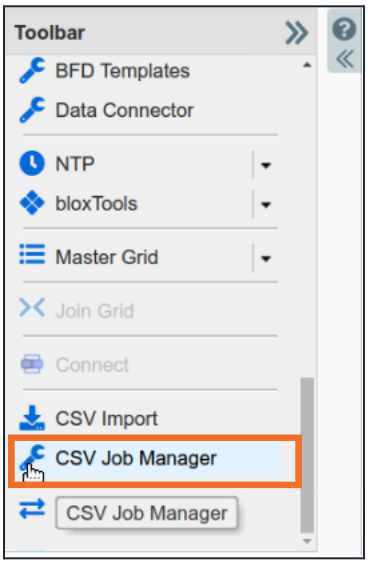The image size is (368, 564).
Task: Expand the bloxTools dropdown arrow
Action: click(266, 205)
